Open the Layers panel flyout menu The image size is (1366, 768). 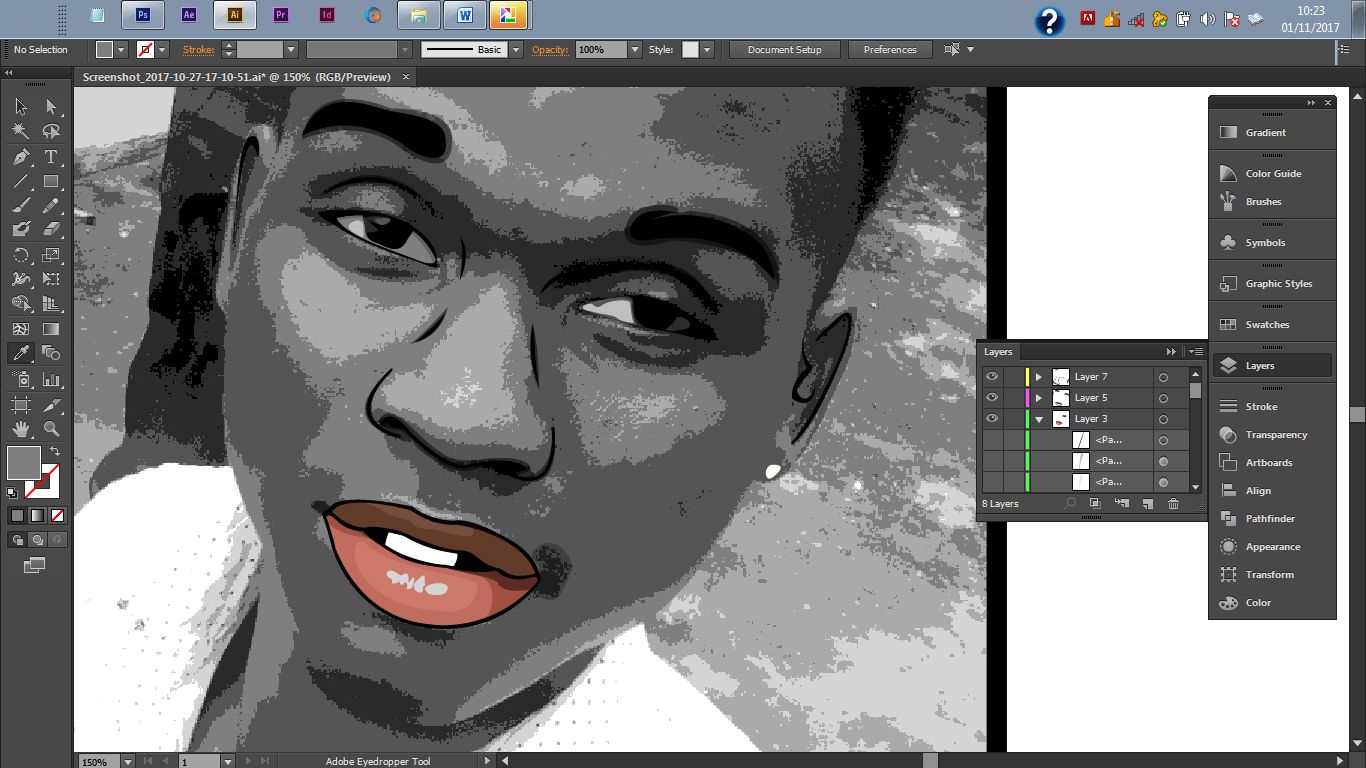click(x=1195, y=351)
